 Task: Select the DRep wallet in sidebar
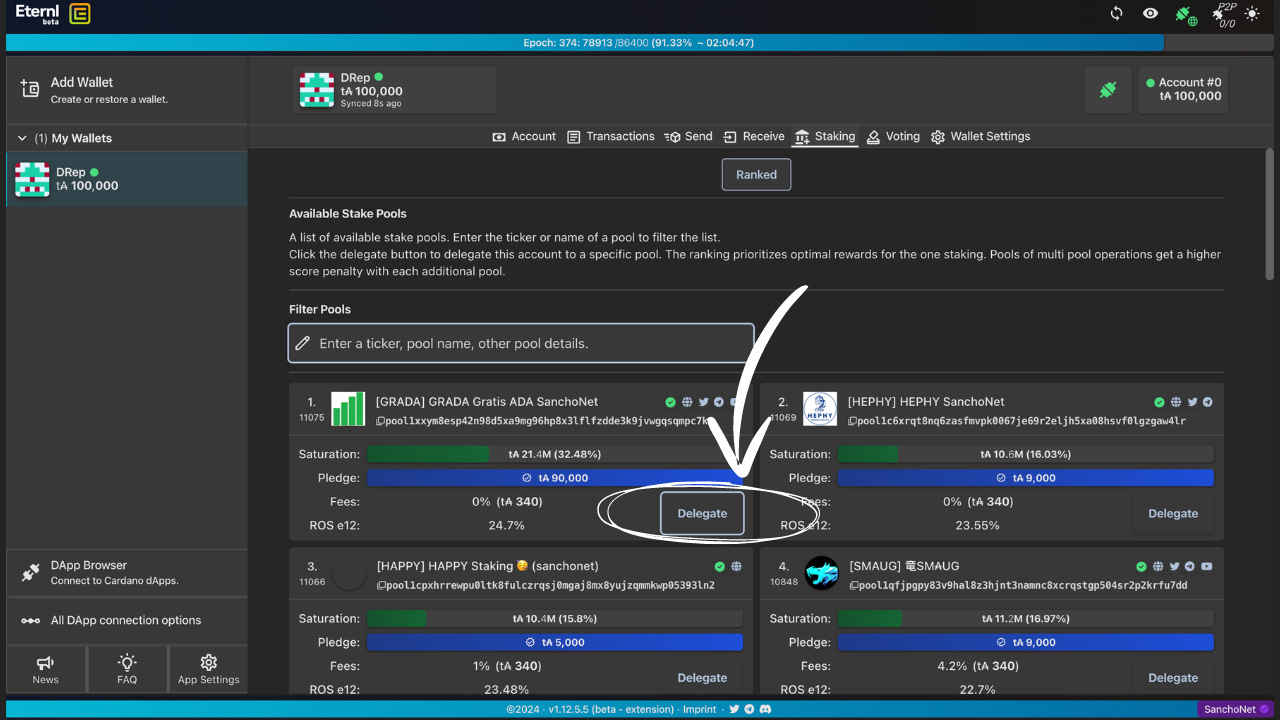coord(126,179)
